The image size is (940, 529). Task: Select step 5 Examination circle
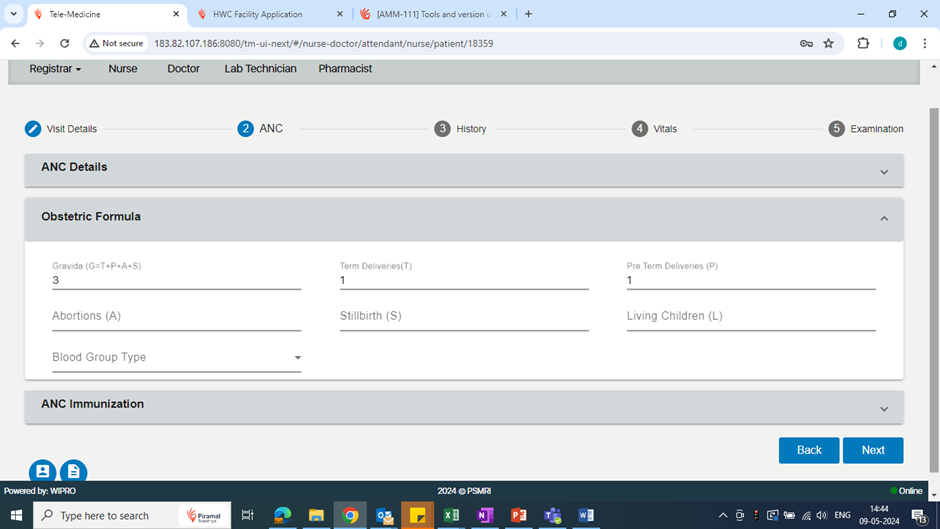tap(836, 128)
